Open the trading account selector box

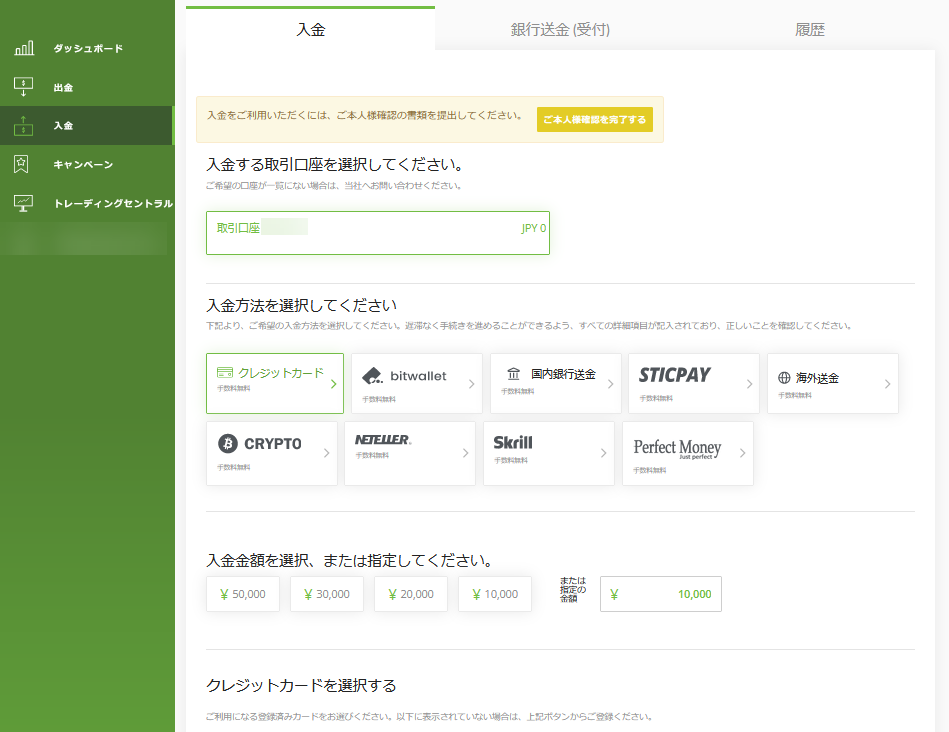pyautogui.click(x=377, y=233)
